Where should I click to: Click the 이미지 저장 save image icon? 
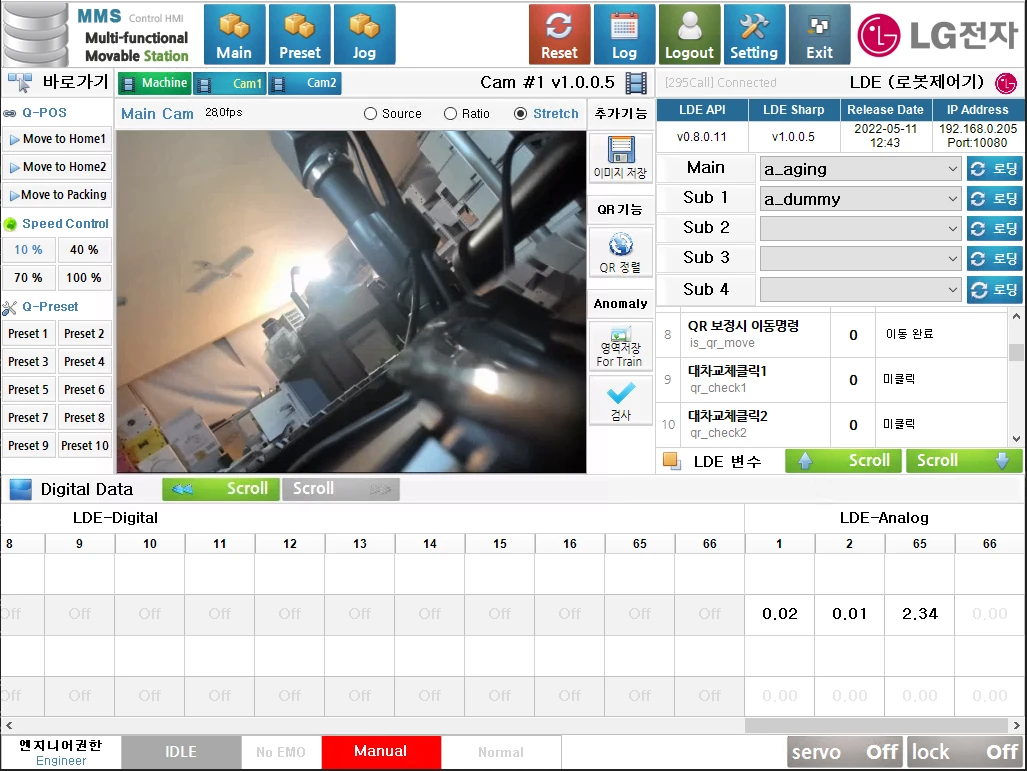620,158
